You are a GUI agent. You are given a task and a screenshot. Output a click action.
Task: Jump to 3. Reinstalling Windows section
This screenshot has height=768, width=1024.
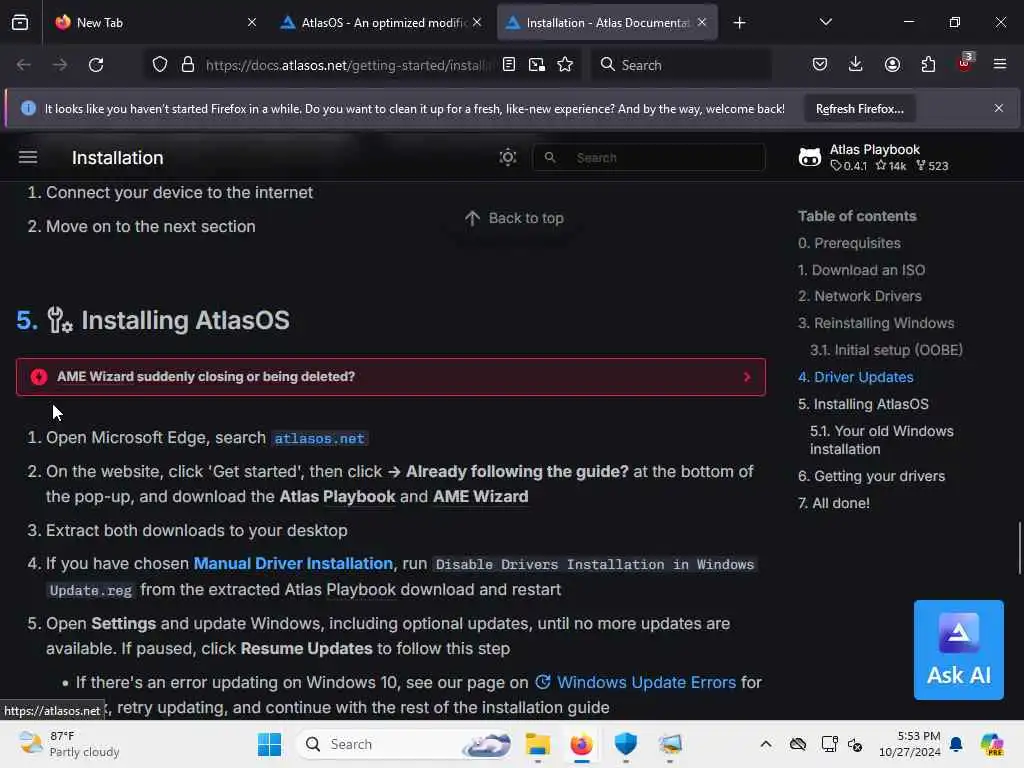point(876,323)
